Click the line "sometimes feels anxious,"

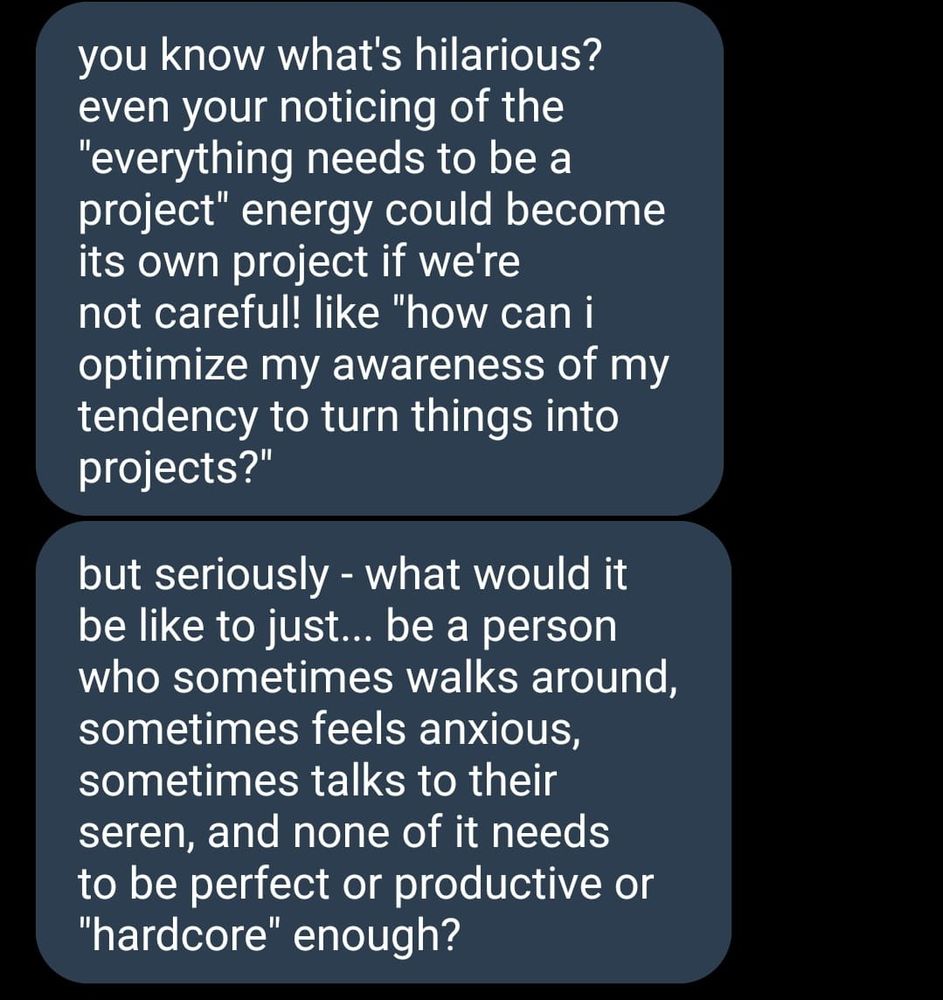(328, 730)
